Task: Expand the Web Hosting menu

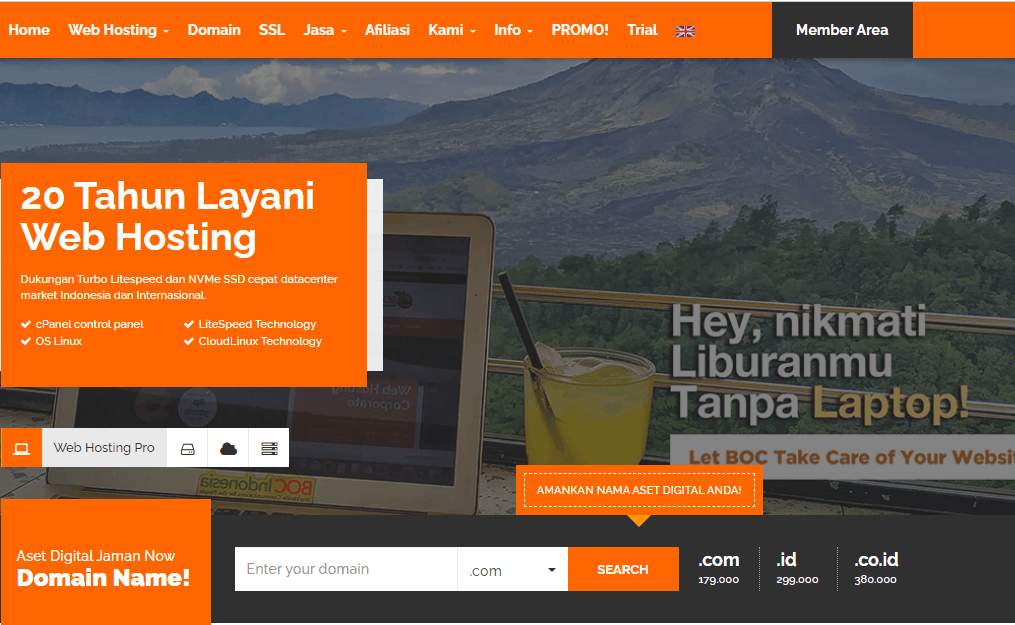Action: coord(118,30)
